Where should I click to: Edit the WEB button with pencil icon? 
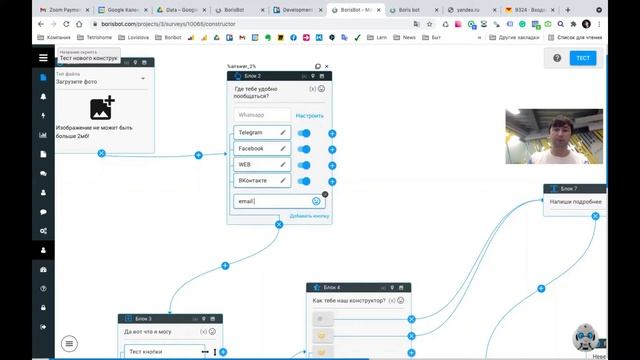tap(282, 164)
